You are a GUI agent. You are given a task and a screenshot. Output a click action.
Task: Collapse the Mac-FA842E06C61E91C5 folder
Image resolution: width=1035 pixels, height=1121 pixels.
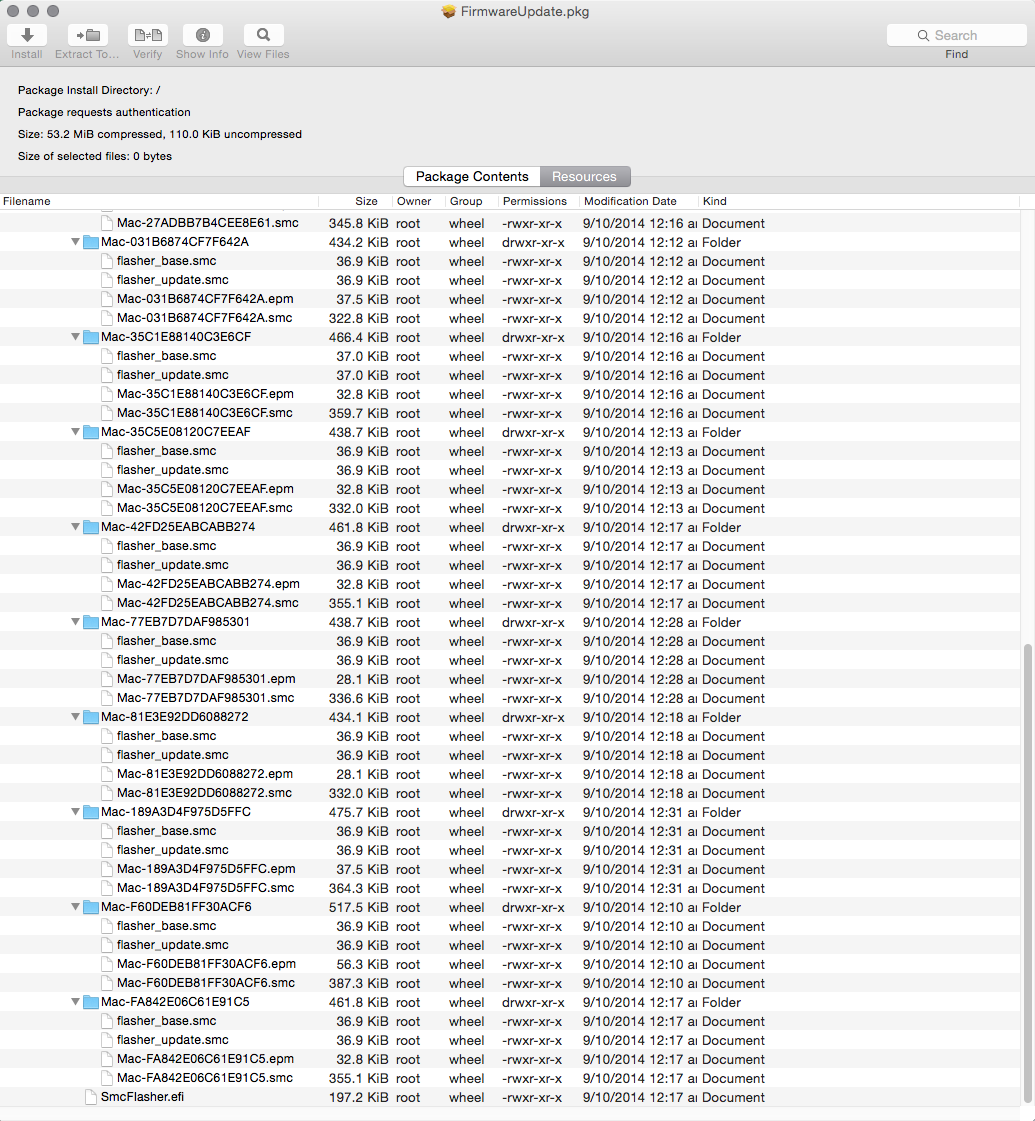(x=75, y=1003)
